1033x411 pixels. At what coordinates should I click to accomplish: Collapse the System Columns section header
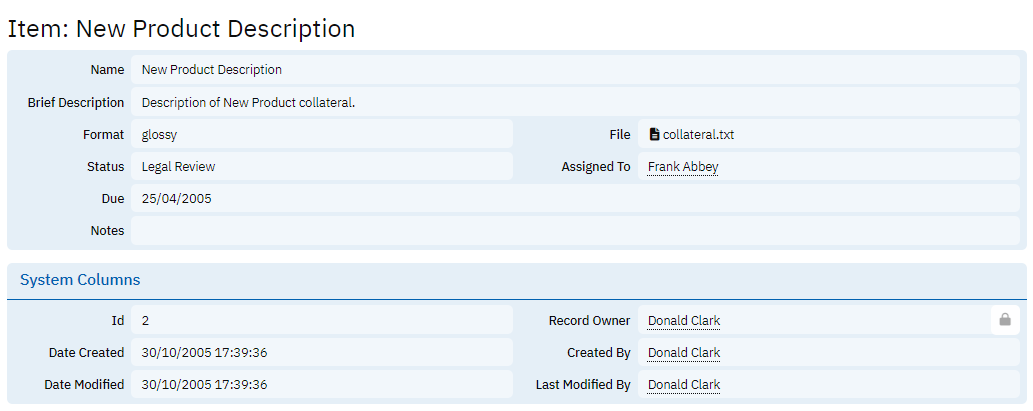point(80,280)
